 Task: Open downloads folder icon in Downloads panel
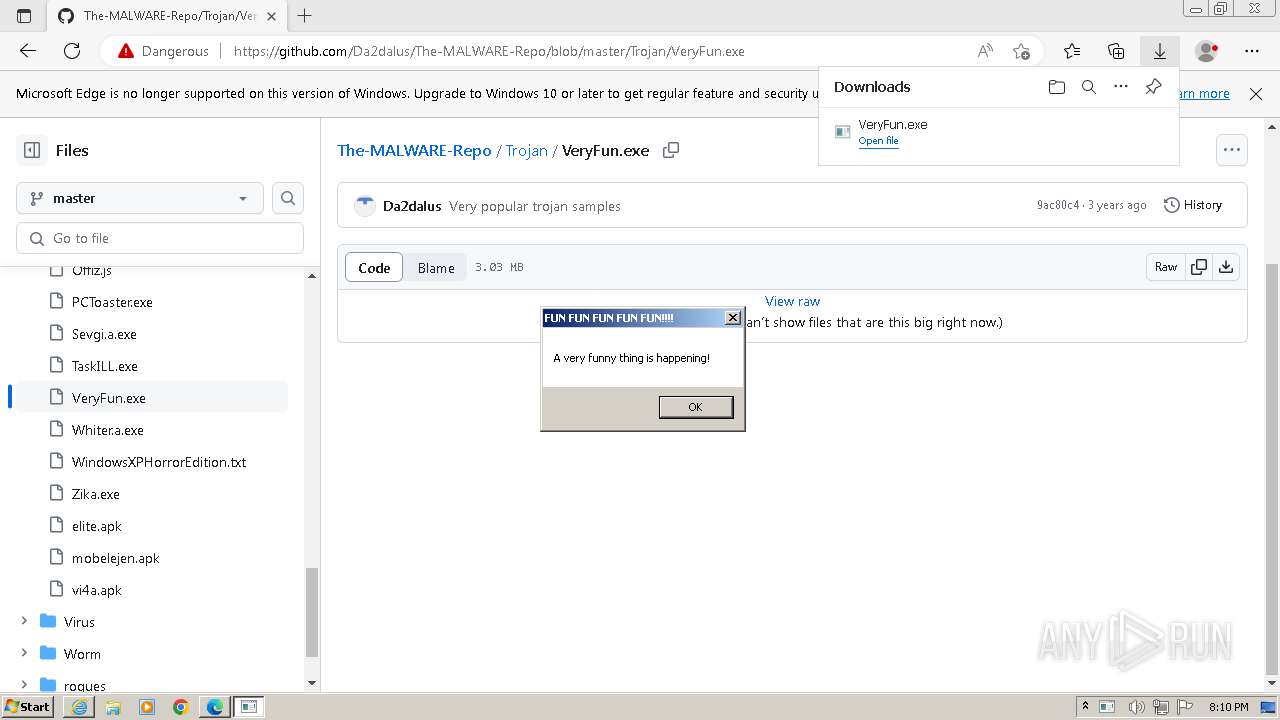pyautogui.click(x=1057, y=87)
